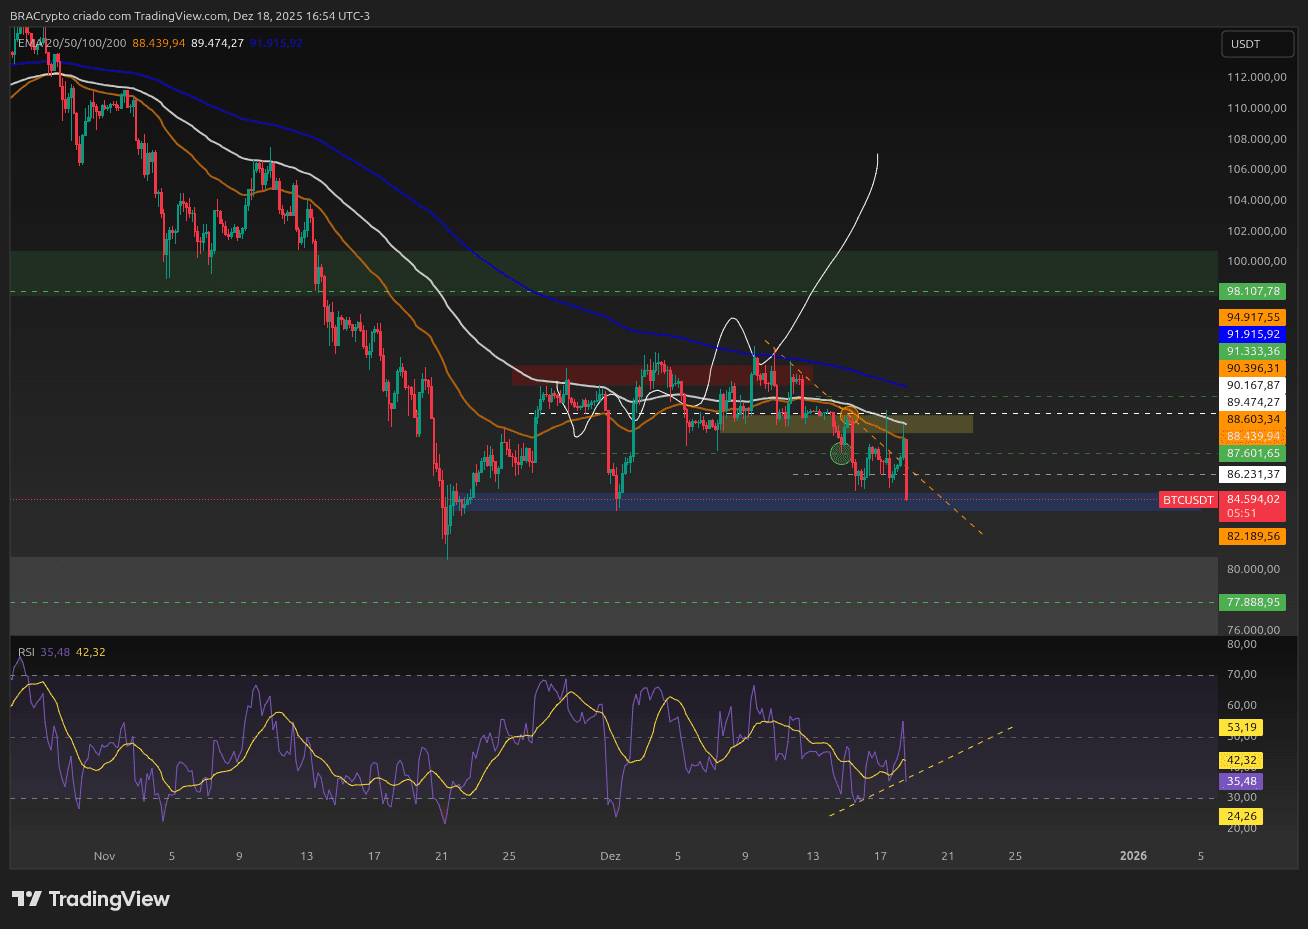Screen dimensions: 1308x929
Task: Click the 80.000,00 price scale value
Action: (1253, 569)
